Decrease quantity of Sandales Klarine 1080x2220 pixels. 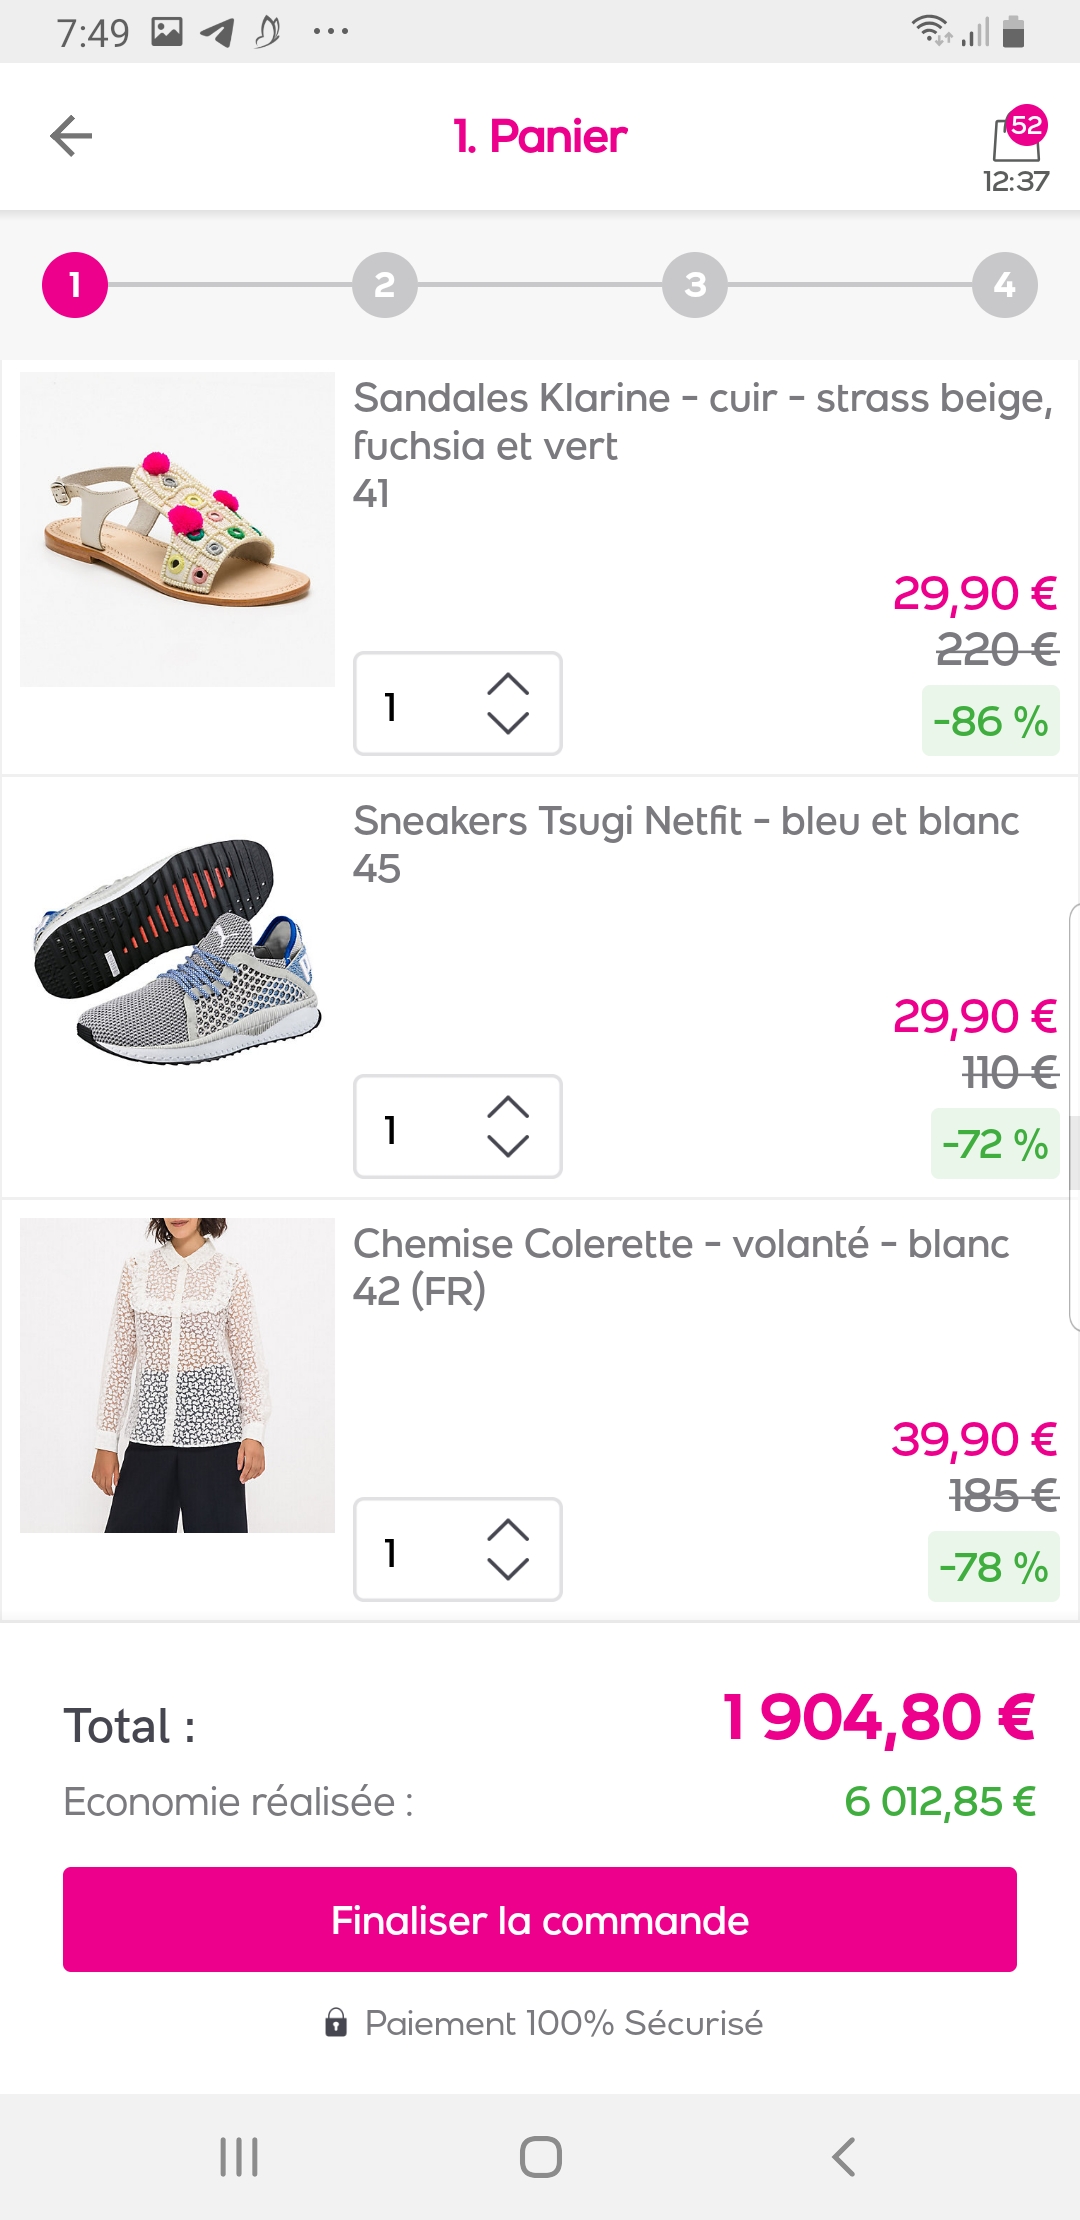(508, 723)
